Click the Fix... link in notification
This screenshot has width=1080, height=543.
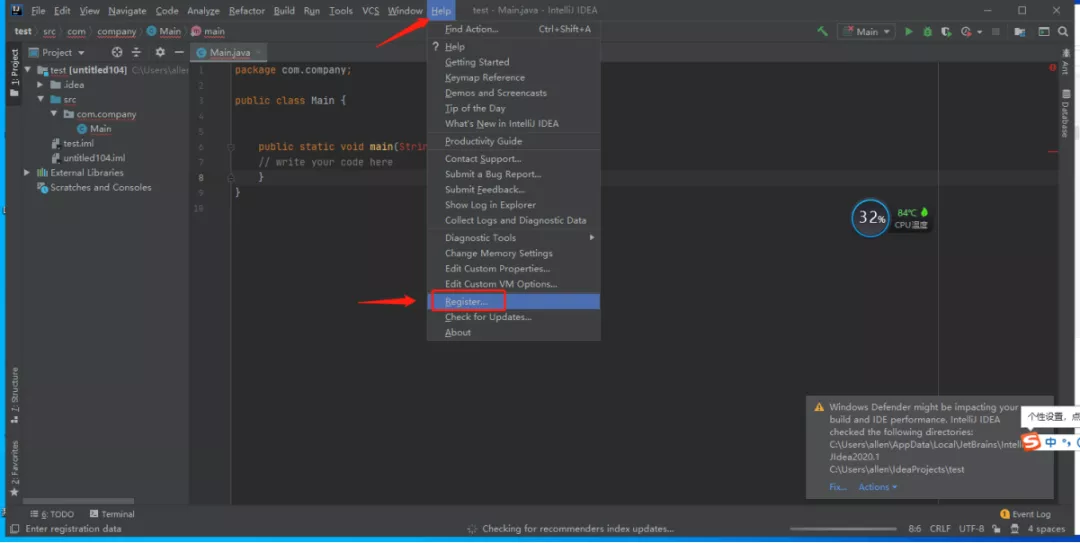837,487
